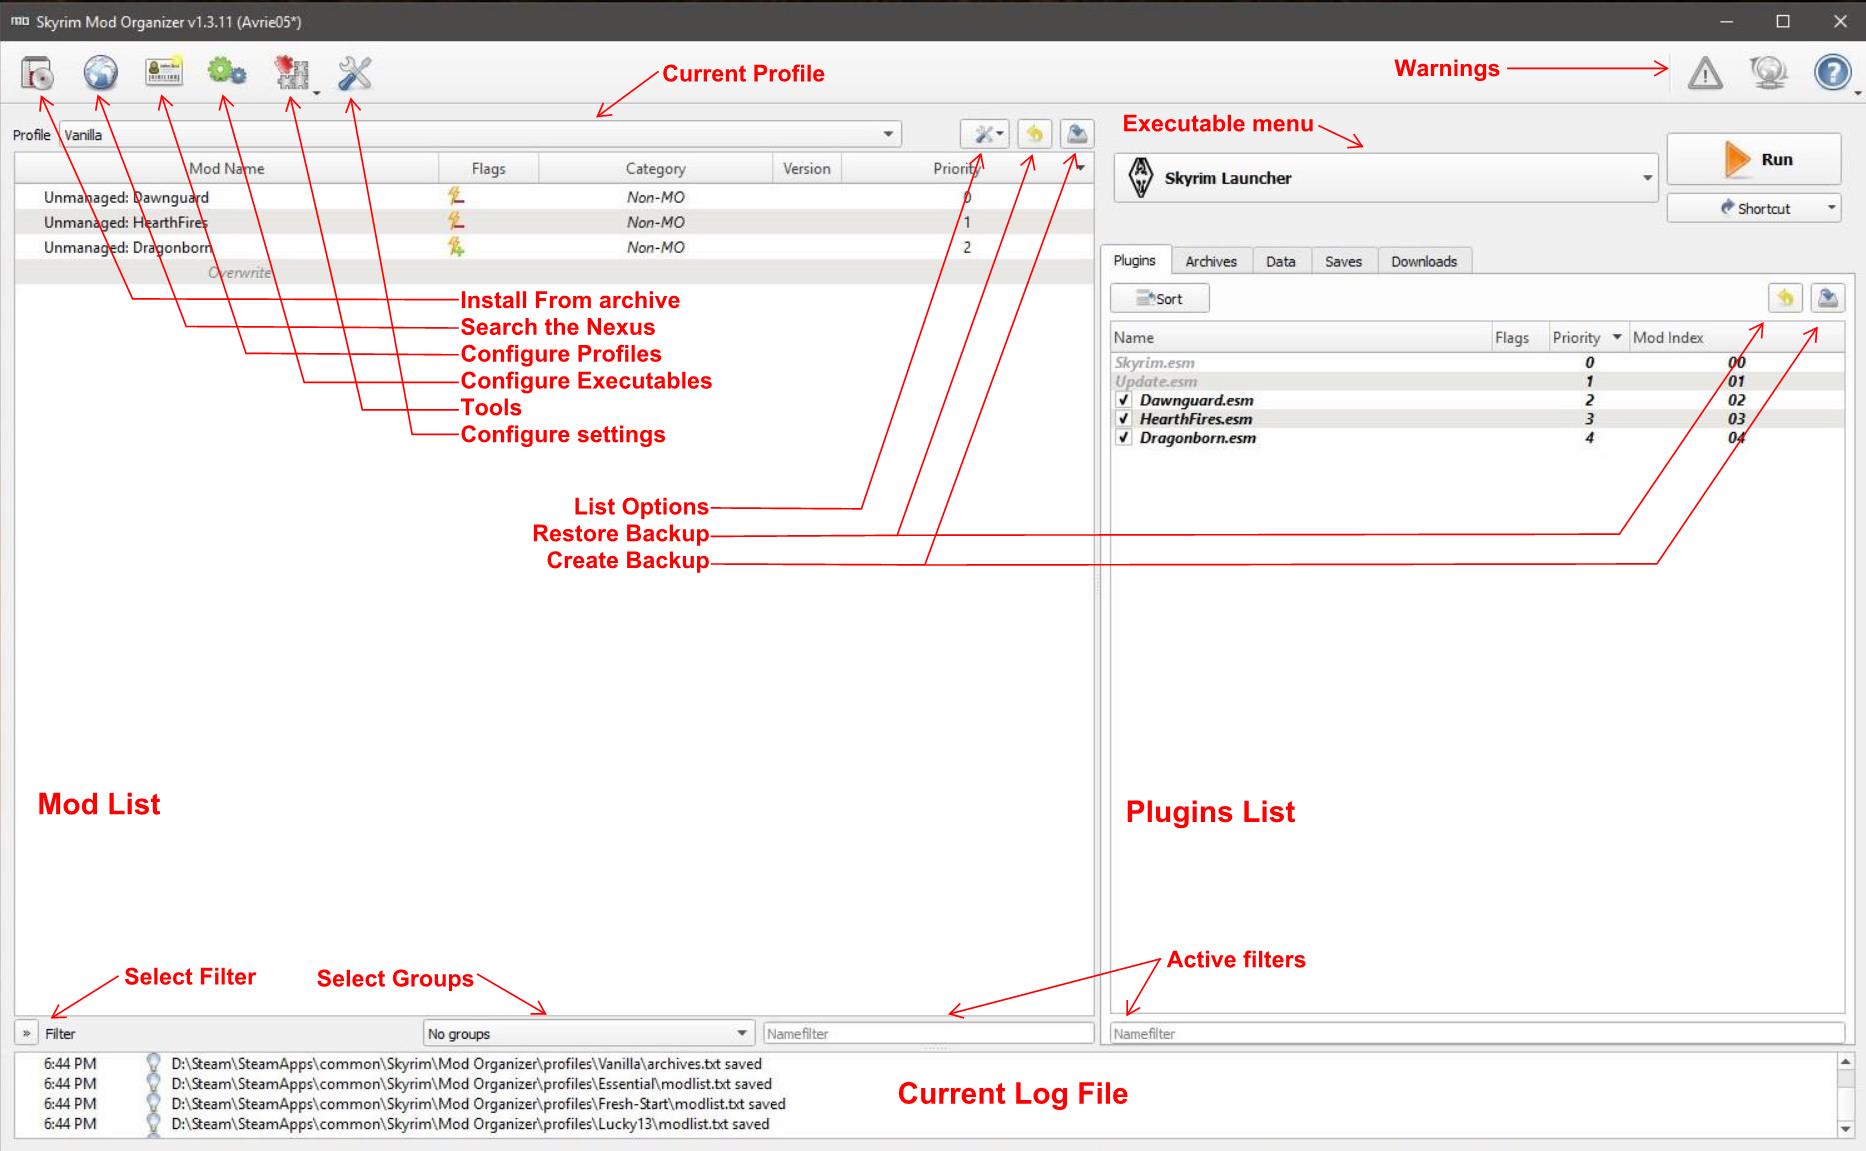This screenshot has width=1866, height=1151.
Task: Restore a mod list backup
Action: (x=1035, y=134)
